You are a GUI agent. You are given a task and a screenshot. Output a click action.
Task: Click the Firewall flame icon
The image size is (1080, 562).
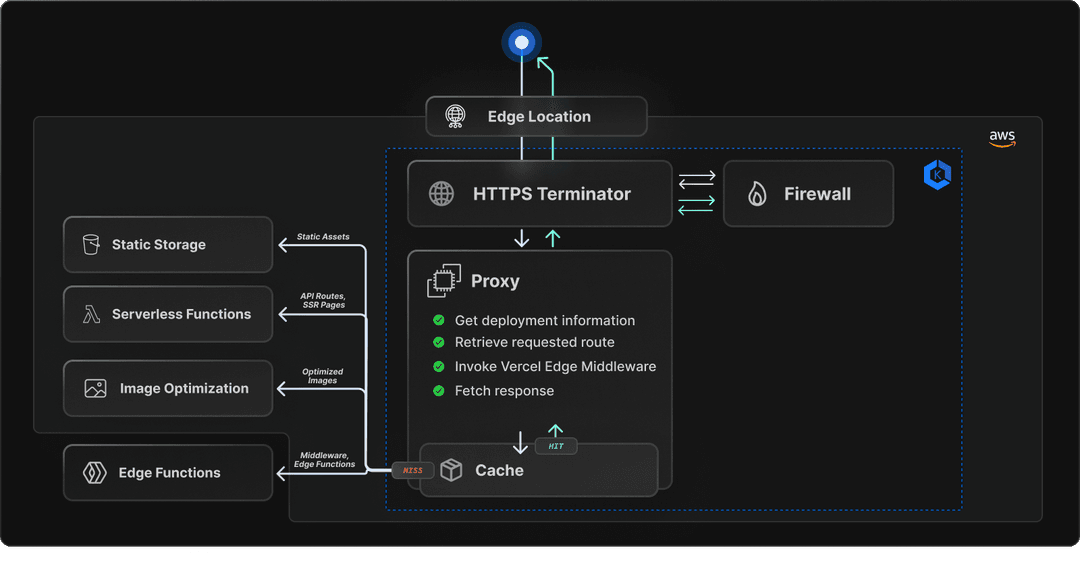[757, 194]
